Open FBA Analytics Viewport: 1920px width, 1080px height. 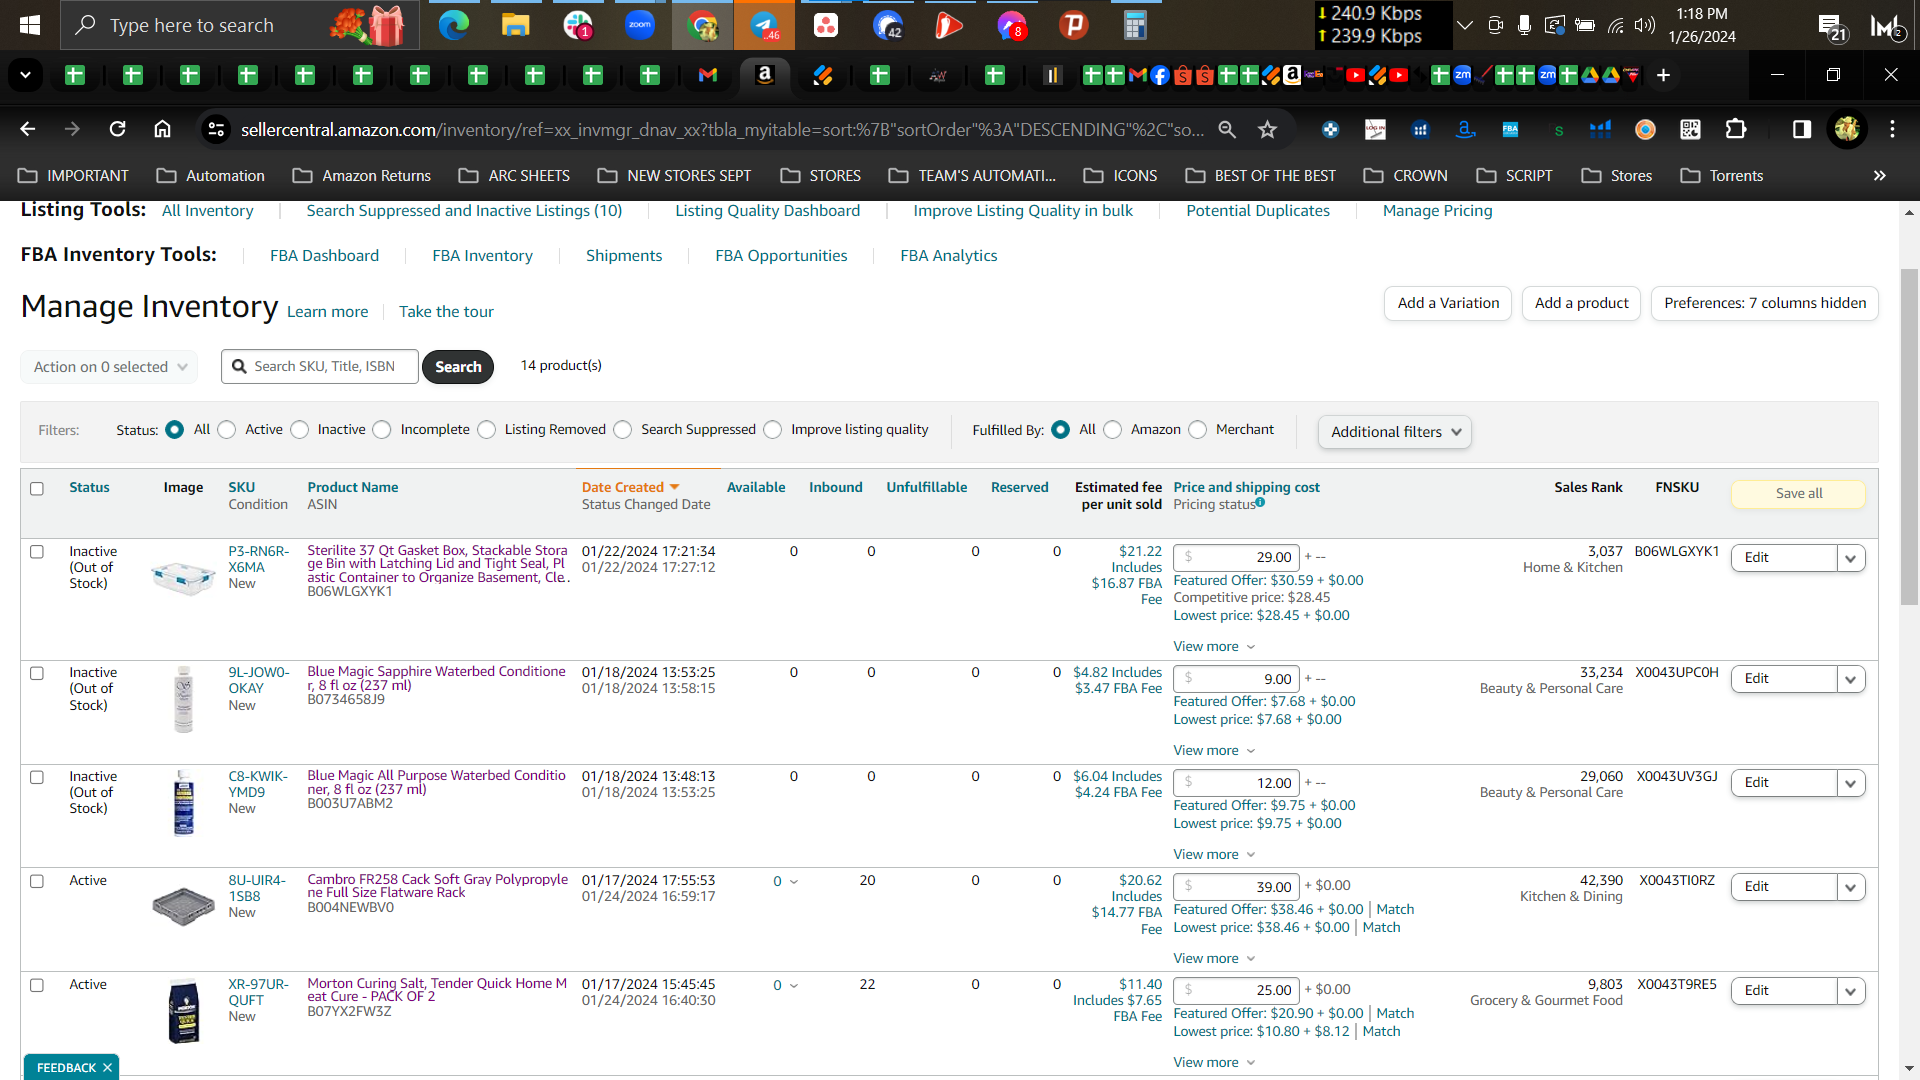pos(948,256)
